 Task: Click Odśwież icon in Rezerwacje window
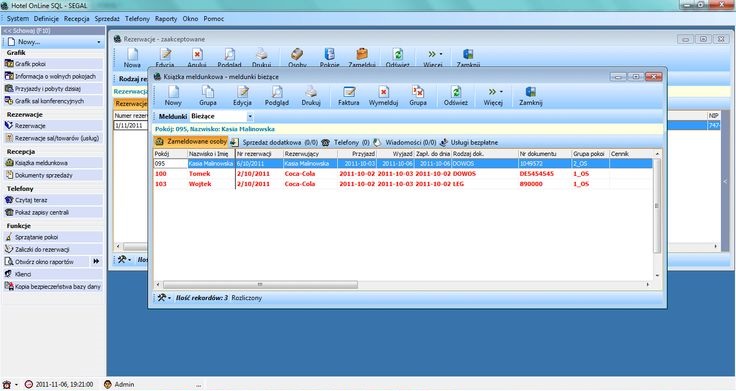coord(398,58)
